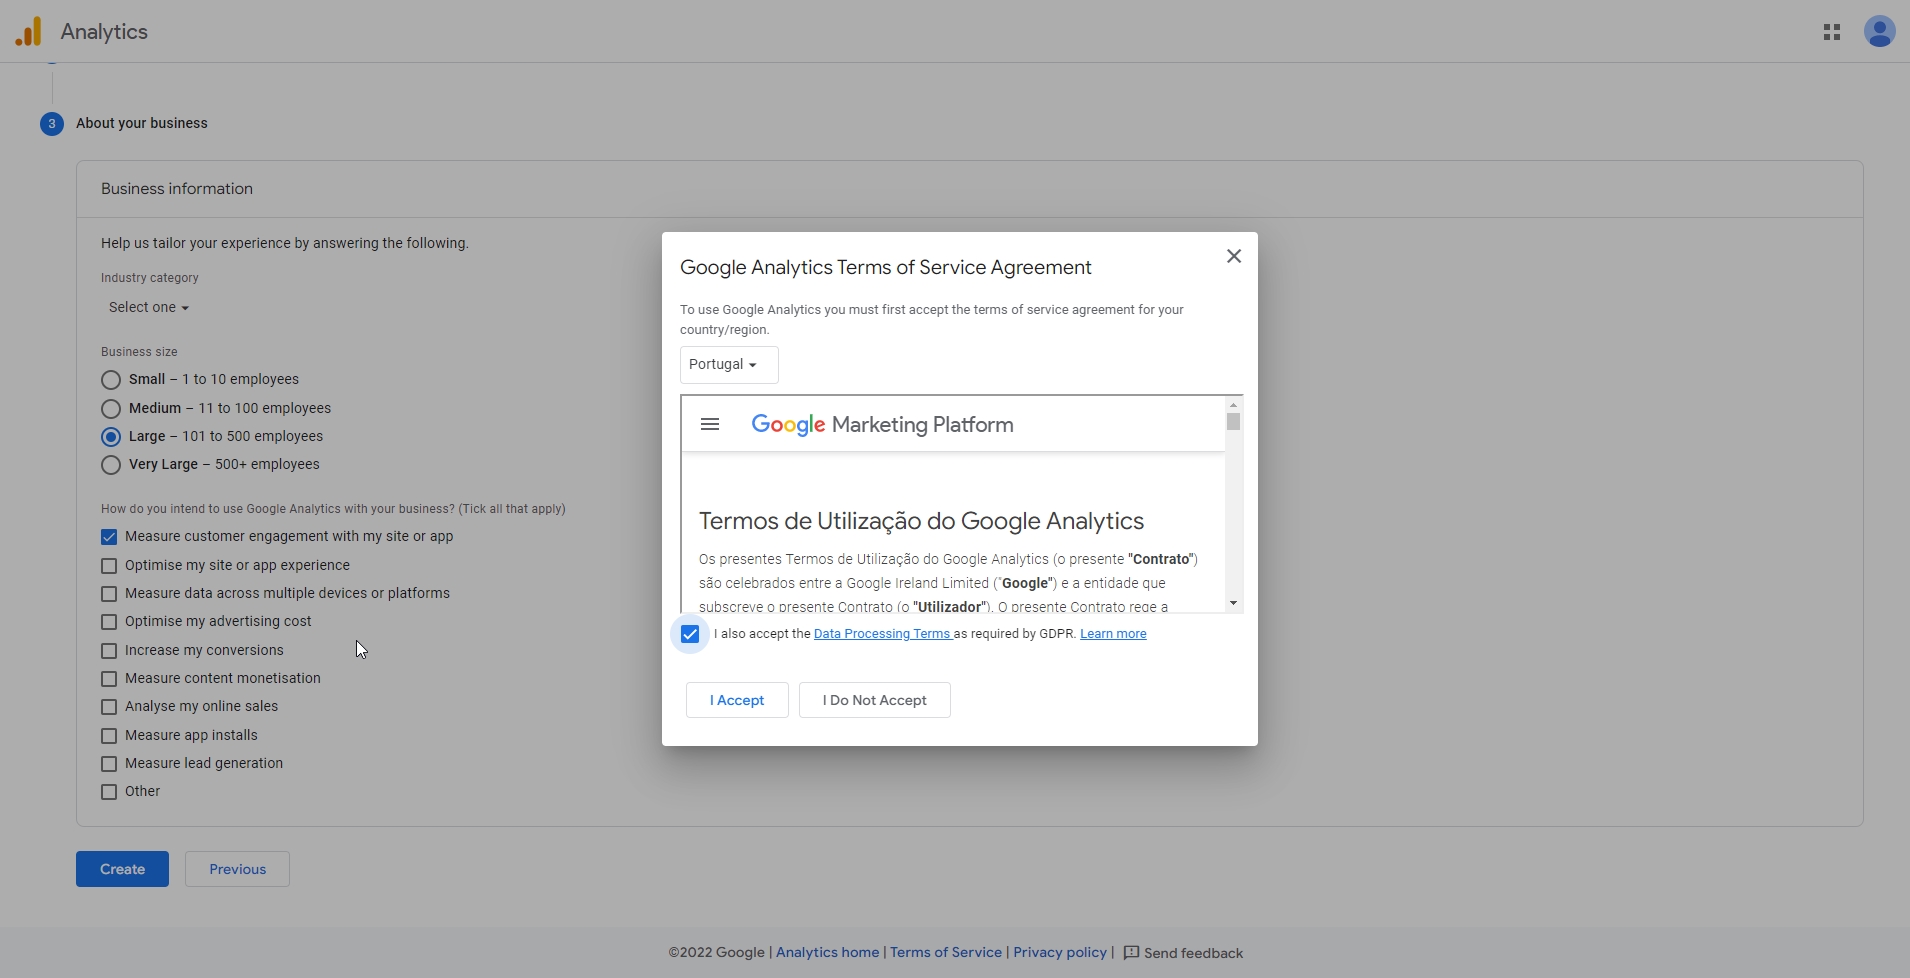The height and width of the screenshot is (978, 1910).
Task: Open the Terms of Service footer link
Action: pos(946,953)
